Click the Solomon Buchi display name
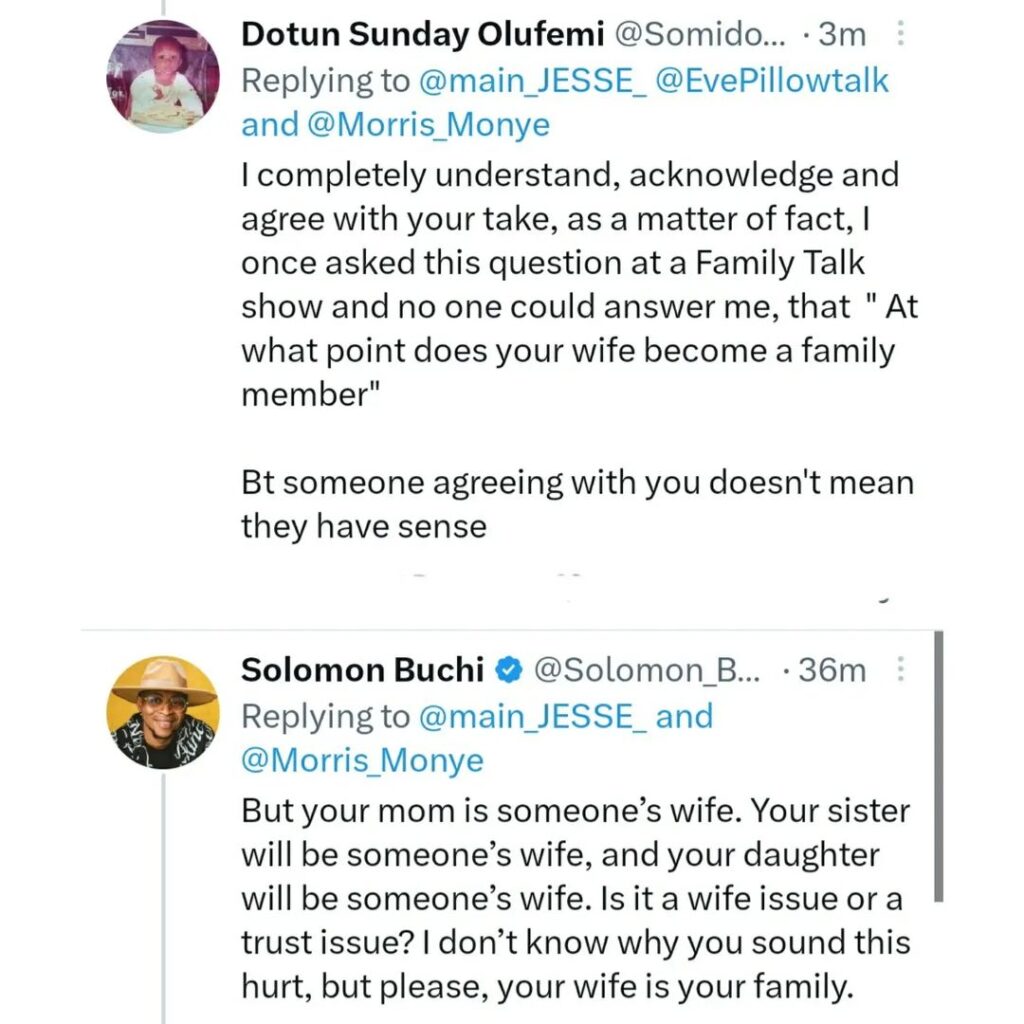Screen dimensions: 1024x1024 (361, 670)
